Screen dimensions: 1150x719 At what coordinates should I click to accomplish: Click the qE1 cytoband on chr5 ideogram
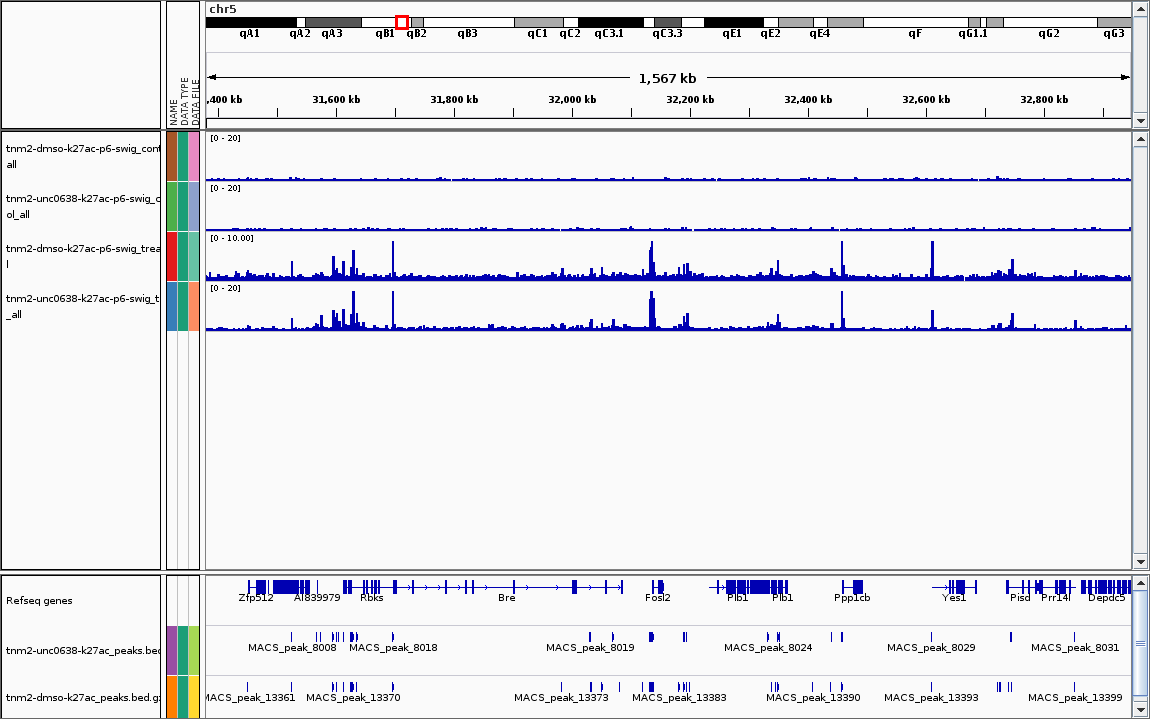(733, 22)
